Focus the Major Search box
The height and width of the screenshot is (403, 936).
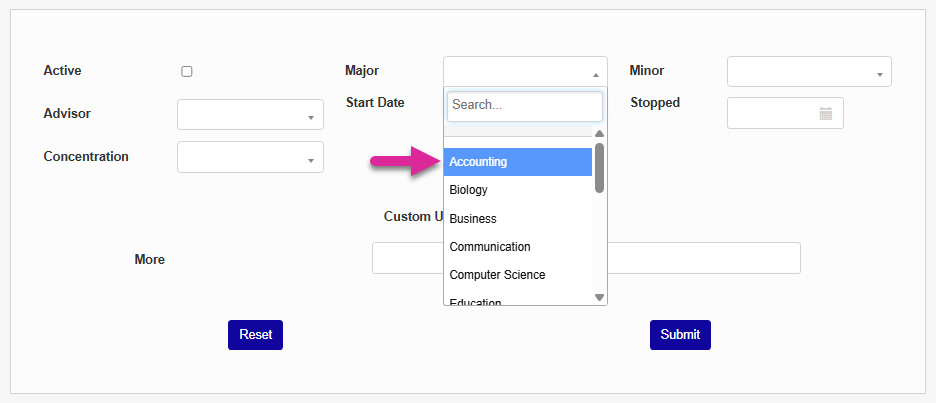524,106
